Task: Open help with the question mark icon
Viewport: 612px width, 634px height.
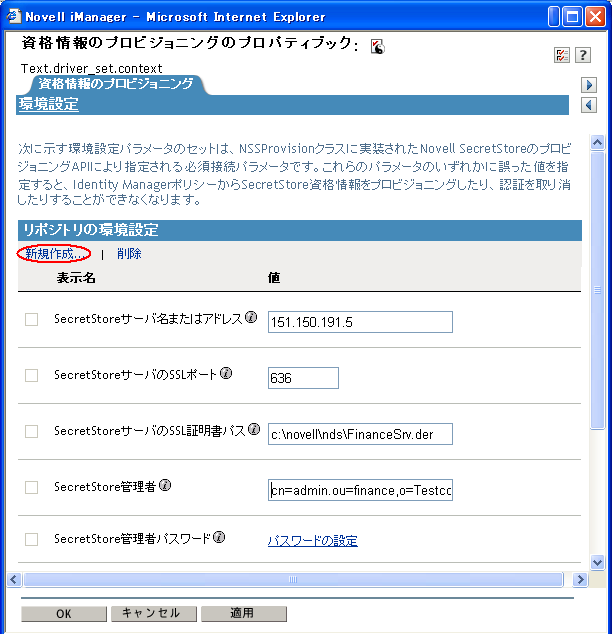Action: [583, 55]
